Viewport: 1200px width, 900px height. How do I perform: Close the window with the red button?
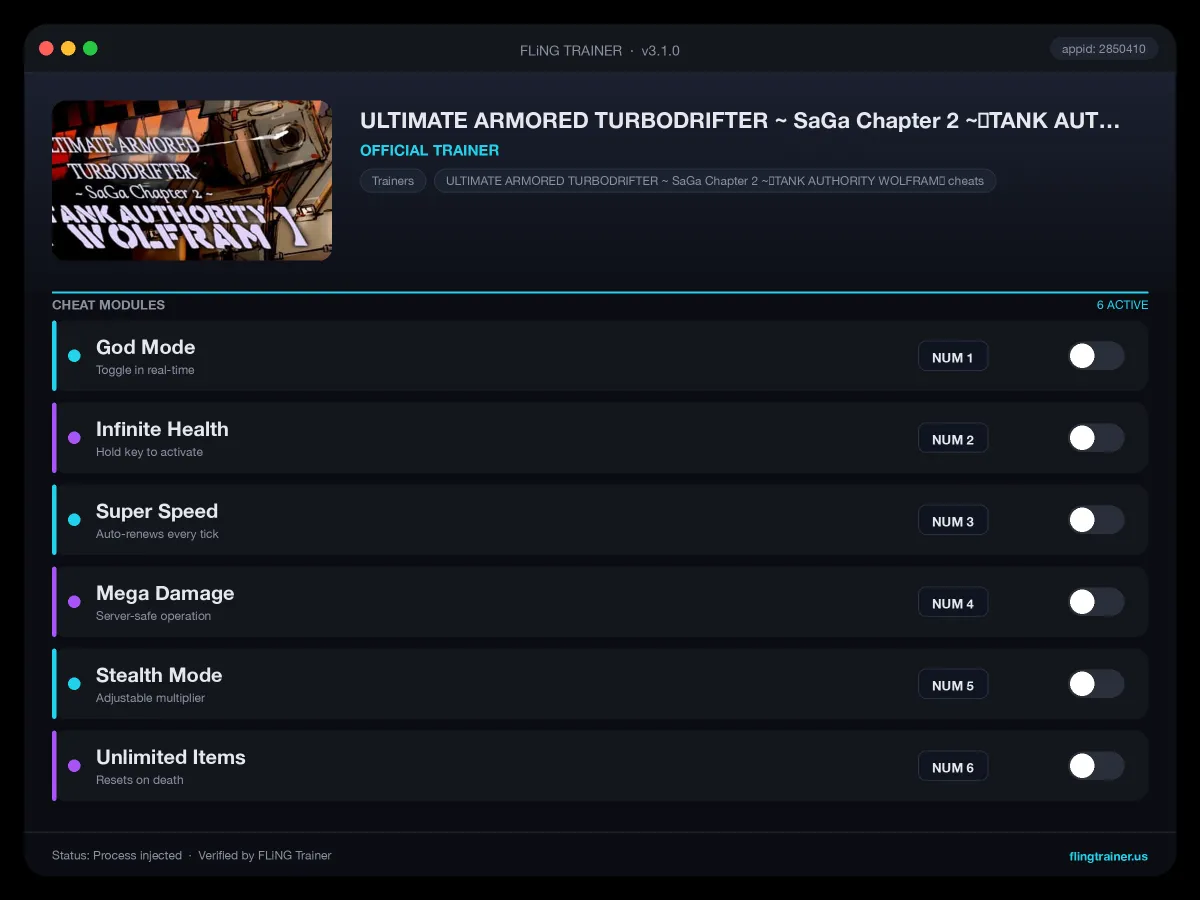[46, 48]
